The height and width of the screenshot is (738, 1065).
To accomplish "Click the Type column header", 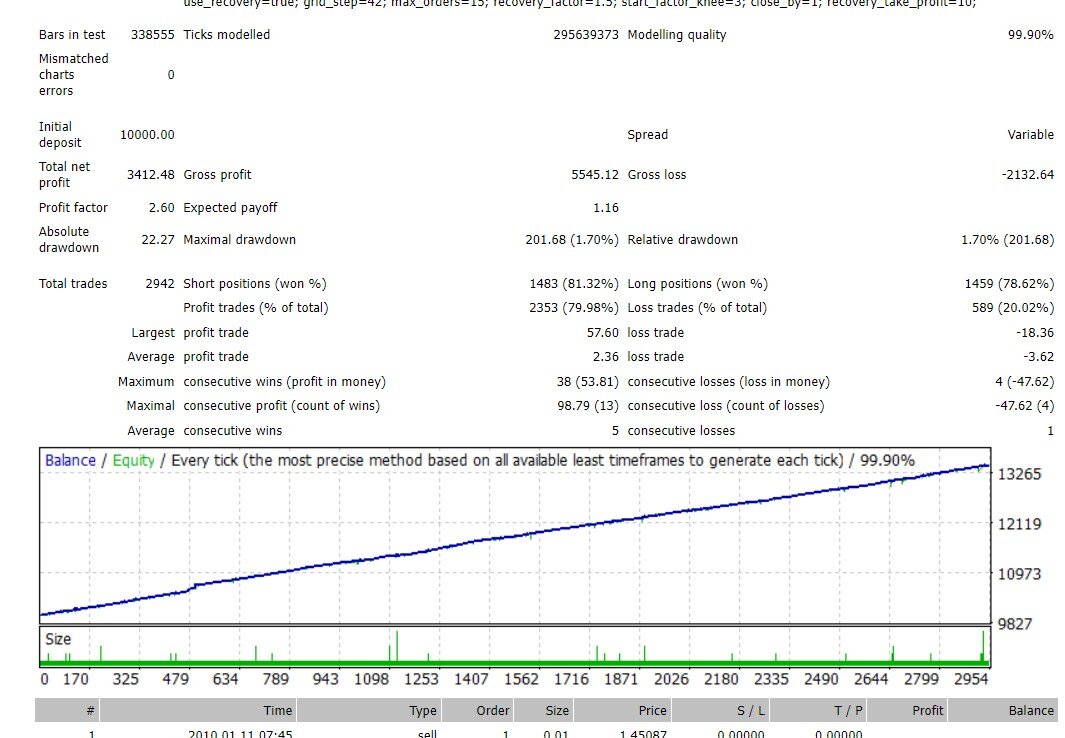I will (369, 710).
